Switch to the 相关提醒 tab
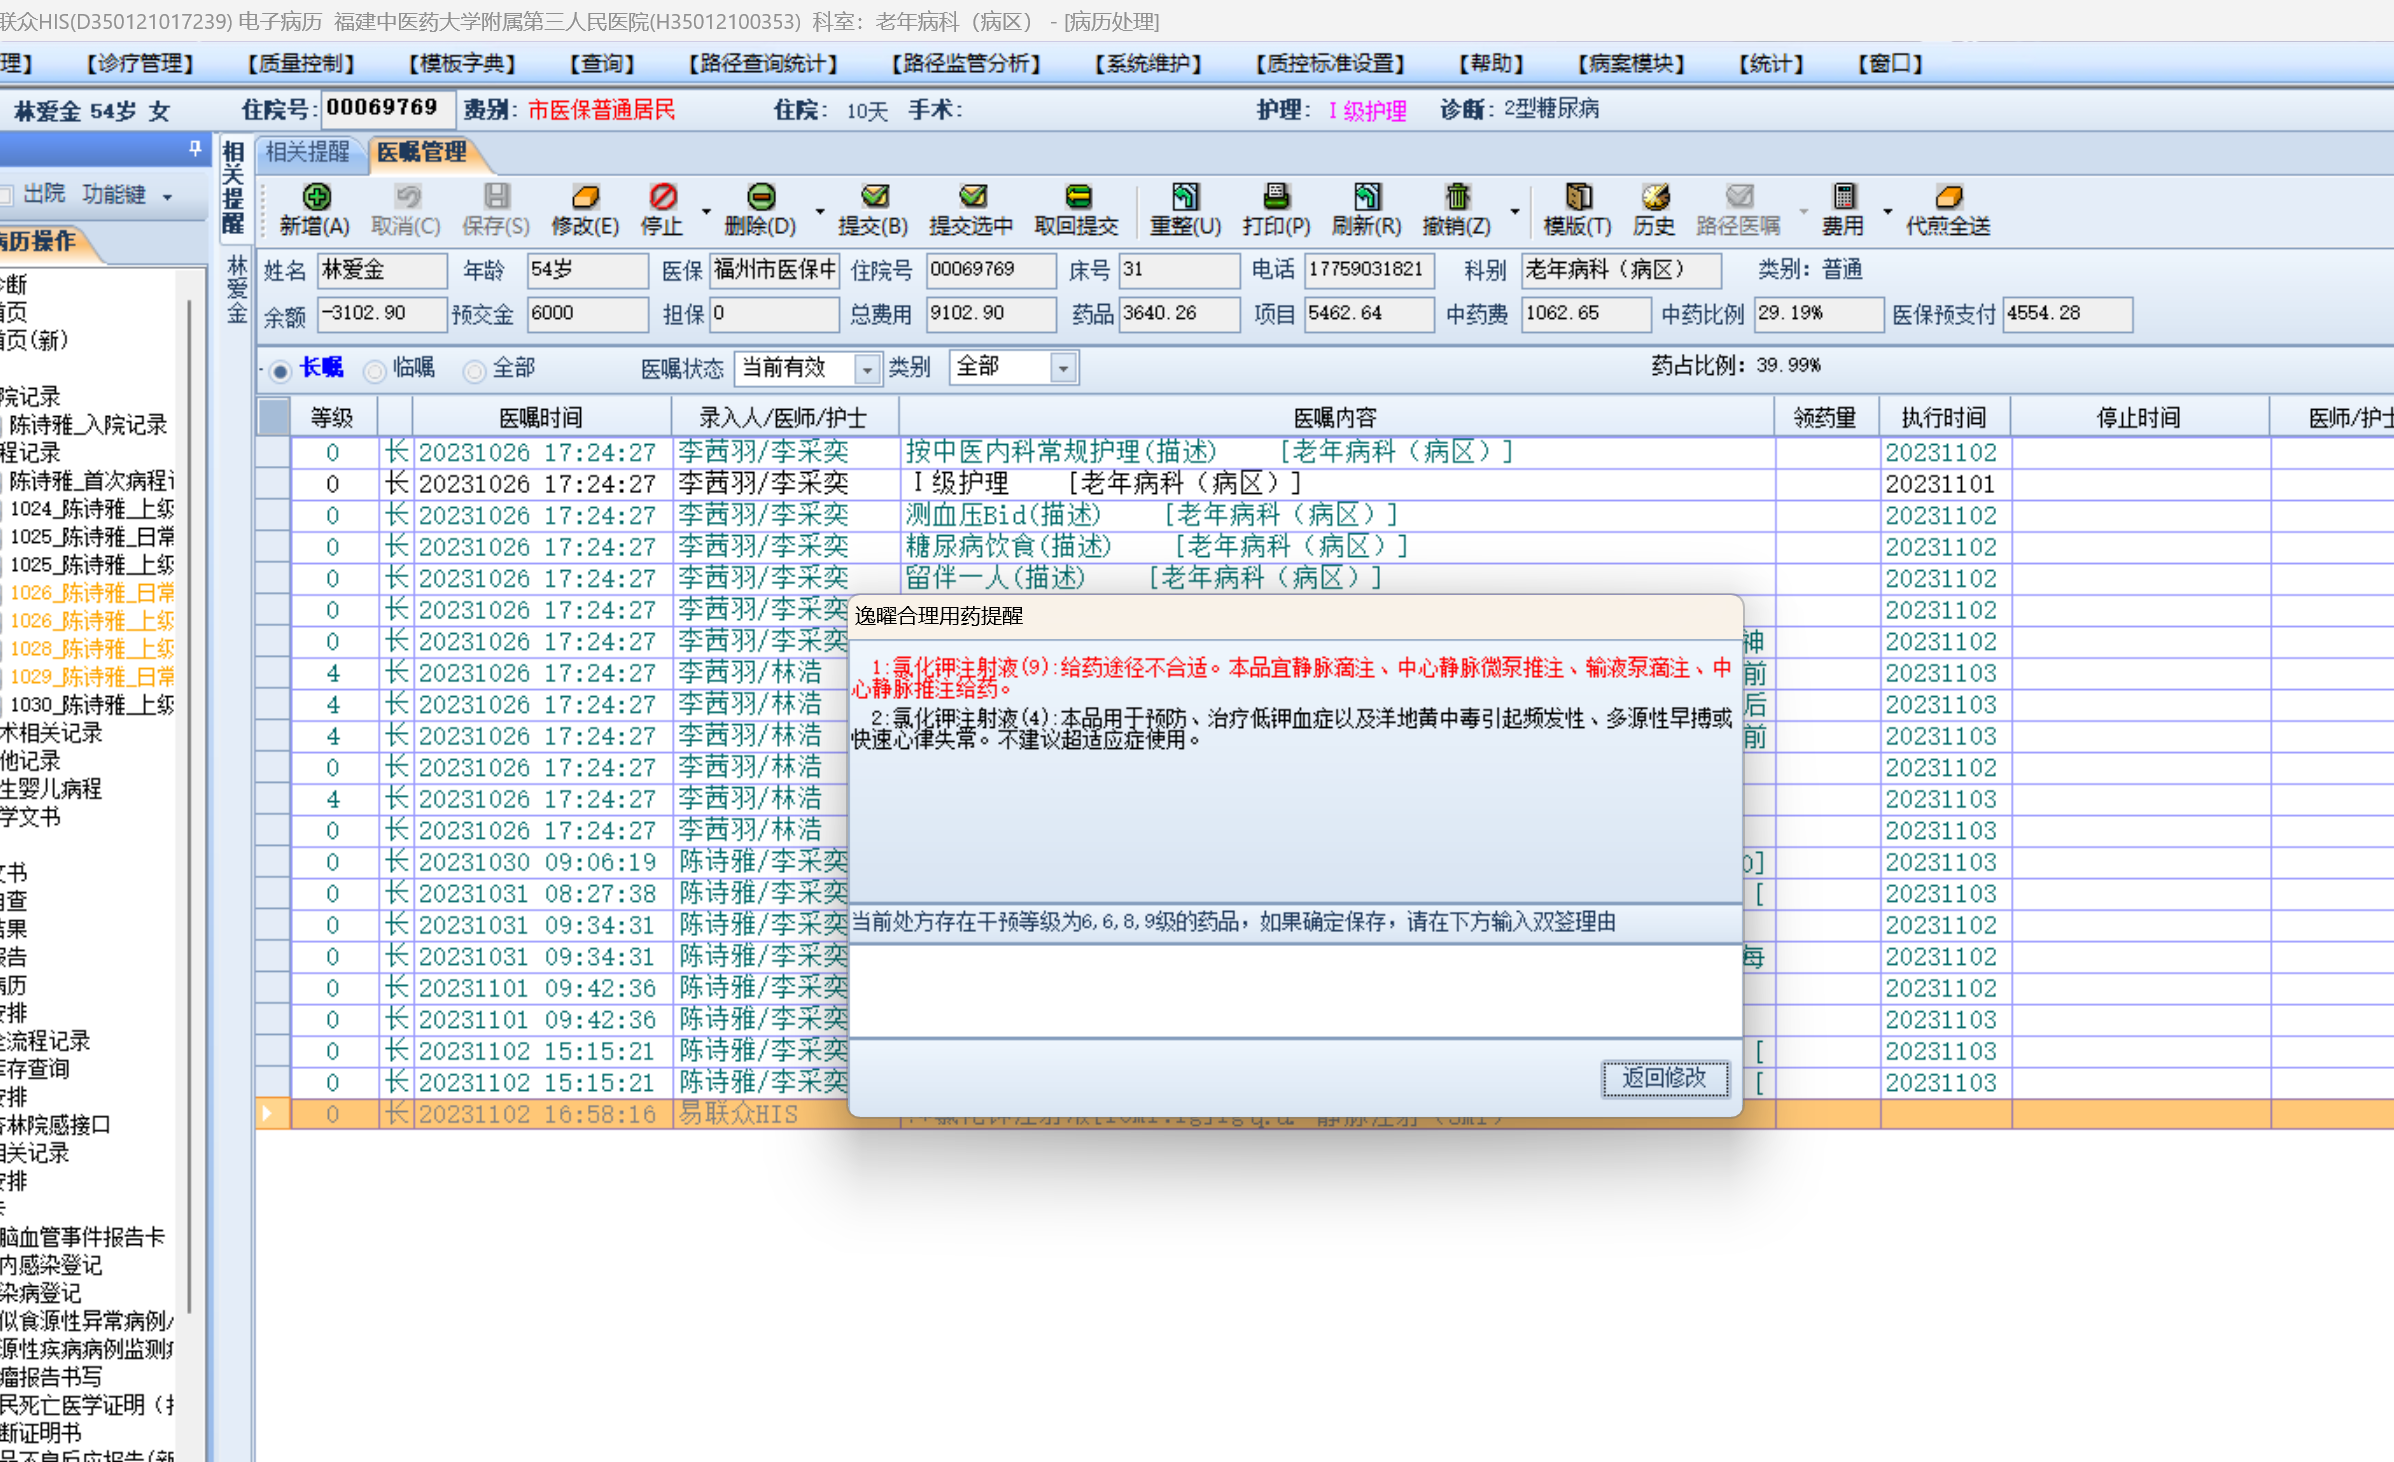This screenshot has height=1462, width=2394. tap(307, 152)
